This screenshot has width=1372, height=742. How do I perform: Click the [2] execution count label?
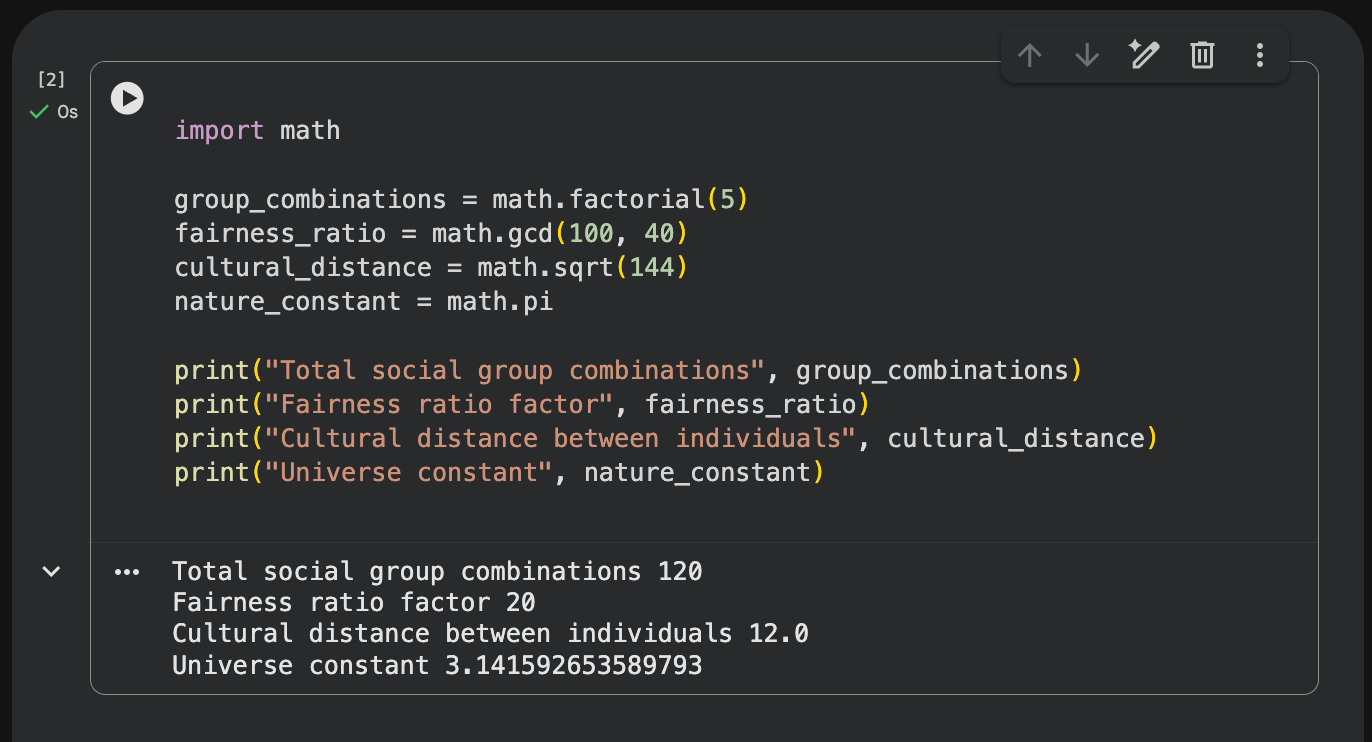(51, 80)
